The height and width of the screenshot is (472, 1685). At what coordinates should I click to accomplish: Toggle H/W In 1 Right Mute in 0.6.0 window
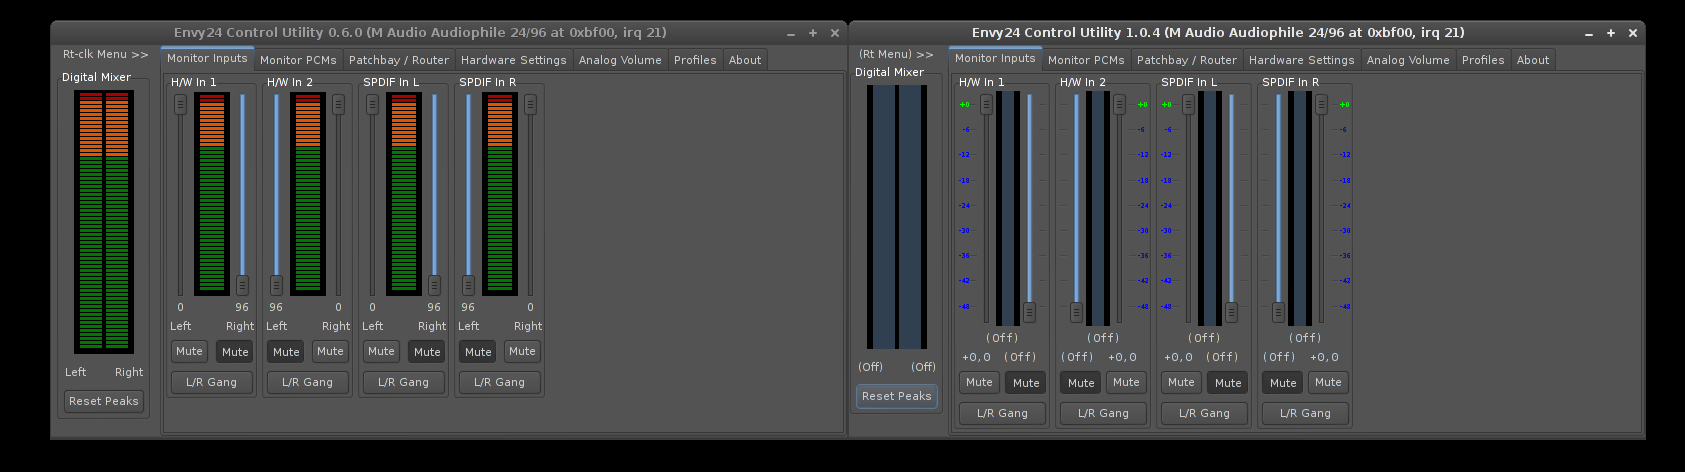click(x=235, y=351)
